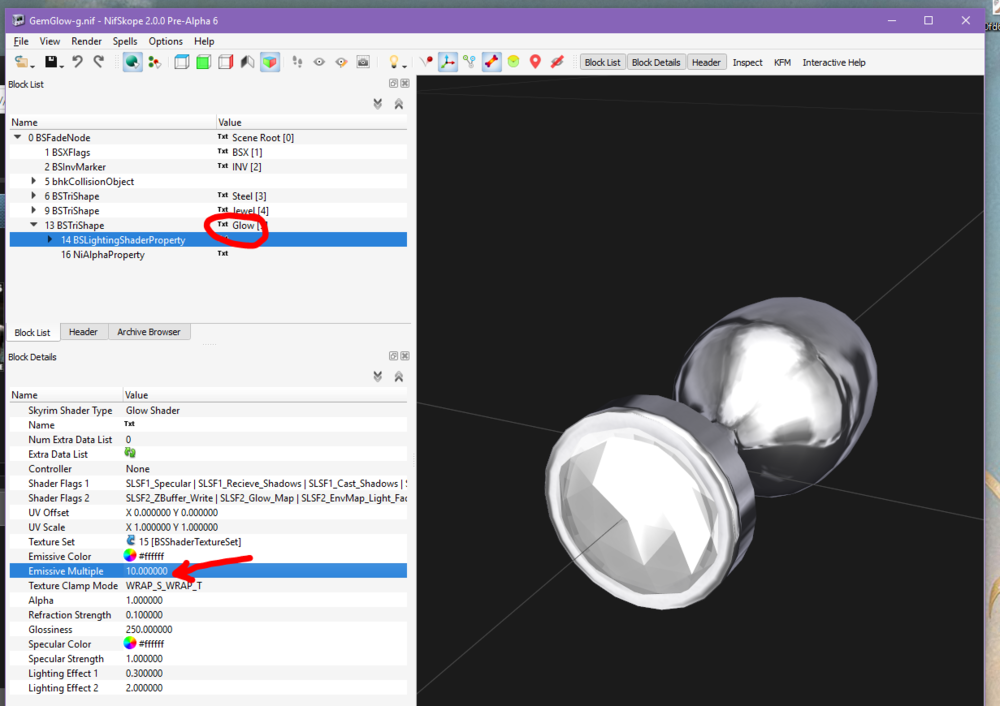This screenshot has width=1000, height=706.
Task: Switch to top view cube icon
Action: coord(182,62)
